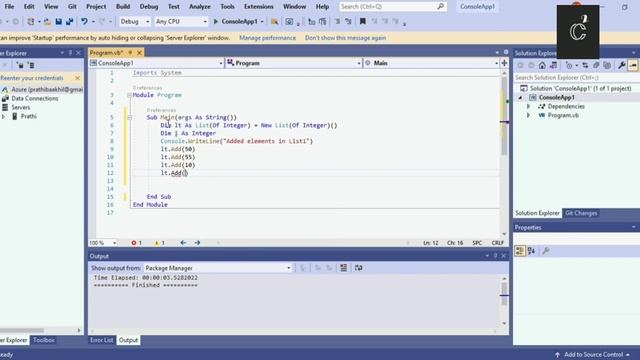640x360 pixels.
Task: Expand the Dependencies node
Action: tap(529, 106)
